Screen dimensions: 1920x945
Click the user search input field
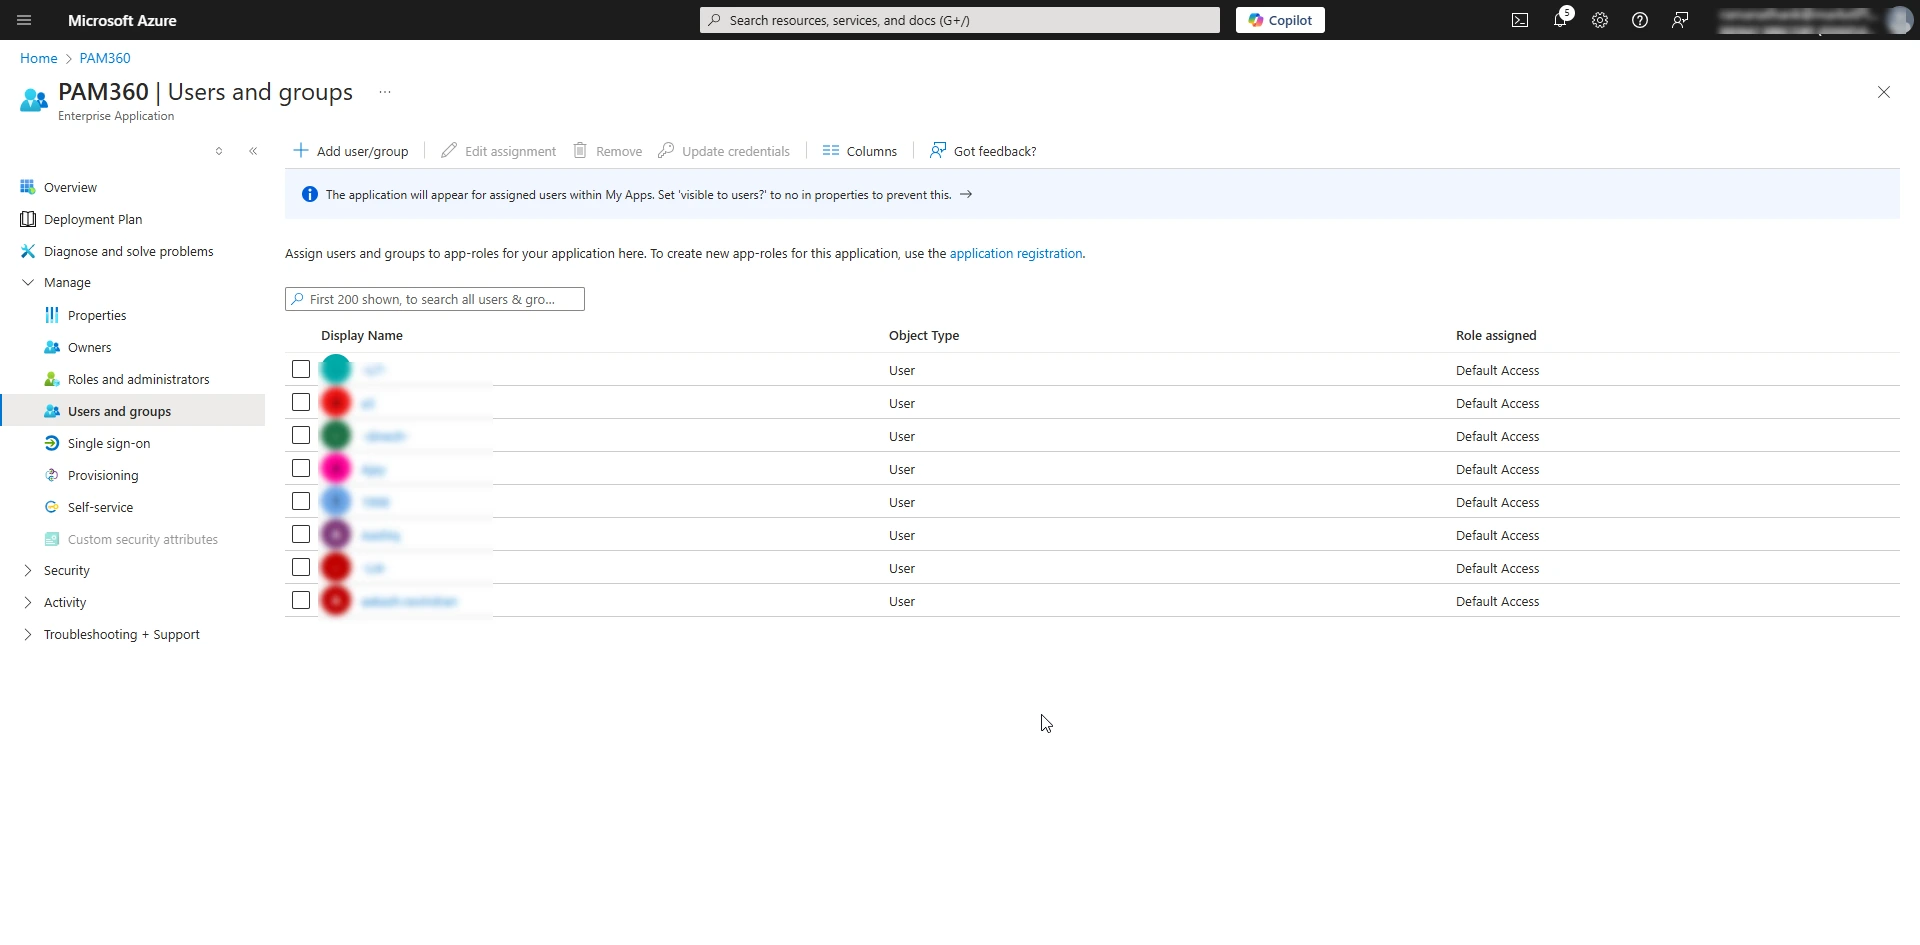tap(434, 298)
